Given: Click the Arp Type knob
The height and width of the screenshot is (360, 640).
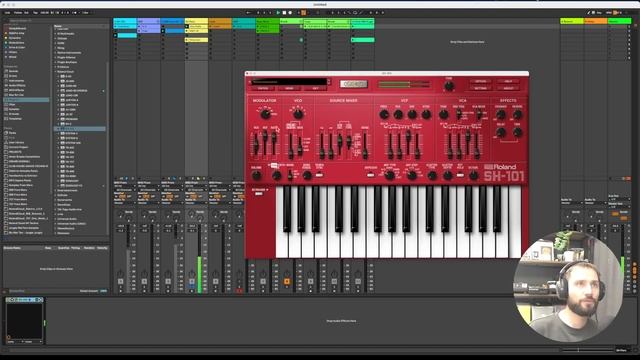Looking at the screenshot, I should [x=390, y=176].
